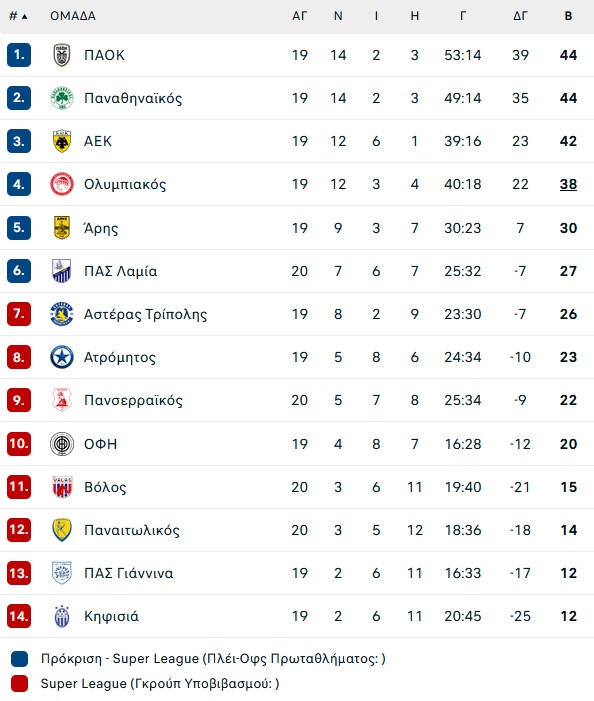The height and width of the screenshot is (701, 594).
Task: Click the blue championship playoffs legend swatch
Action: (19, 659)
